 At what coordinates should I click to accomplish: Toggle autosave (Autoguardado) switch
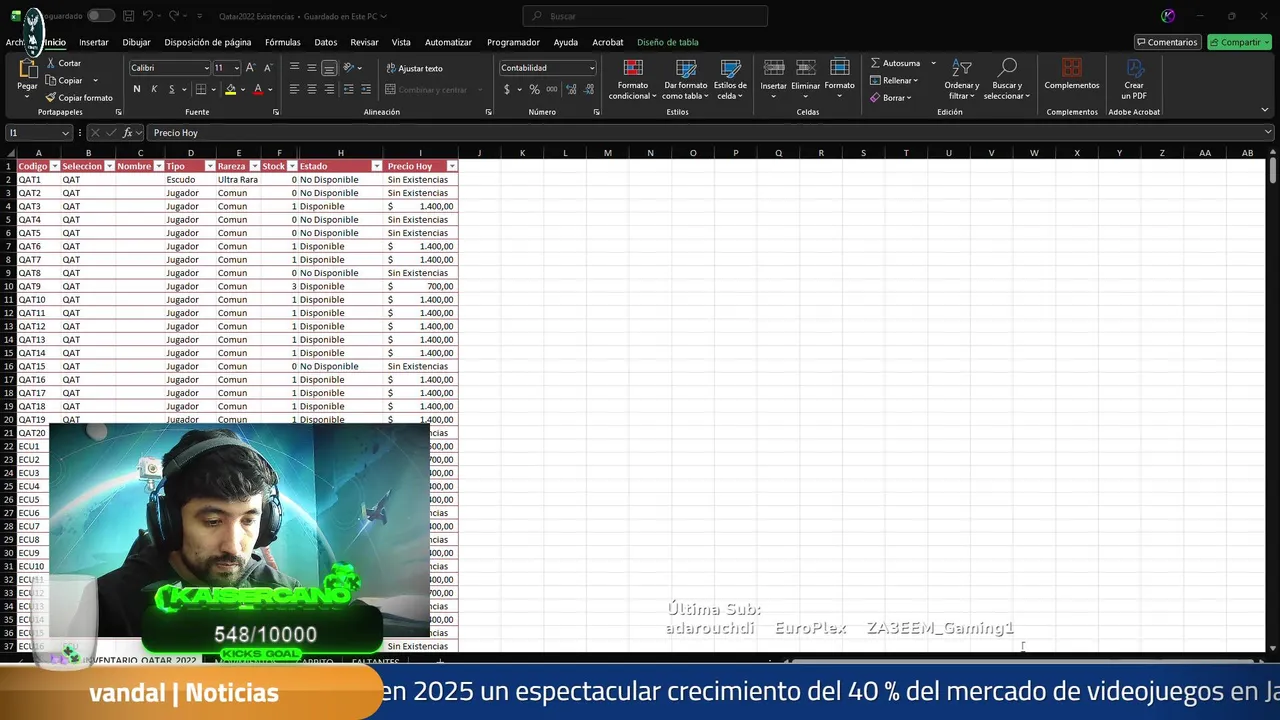(x=100, y=16)
